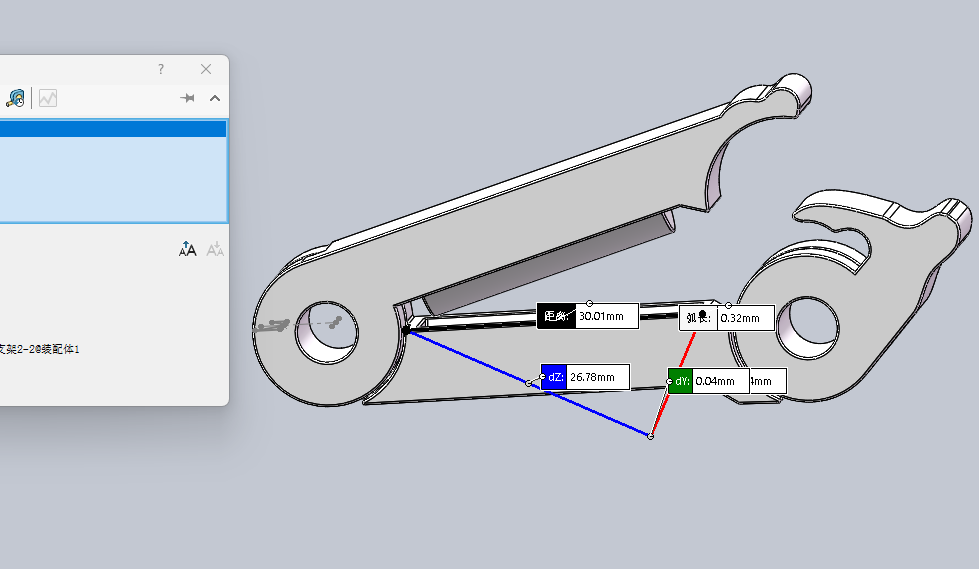Select the 26.78mm dZ value box
The height and width of the screenshot is (569, 979).
point(598,377)
